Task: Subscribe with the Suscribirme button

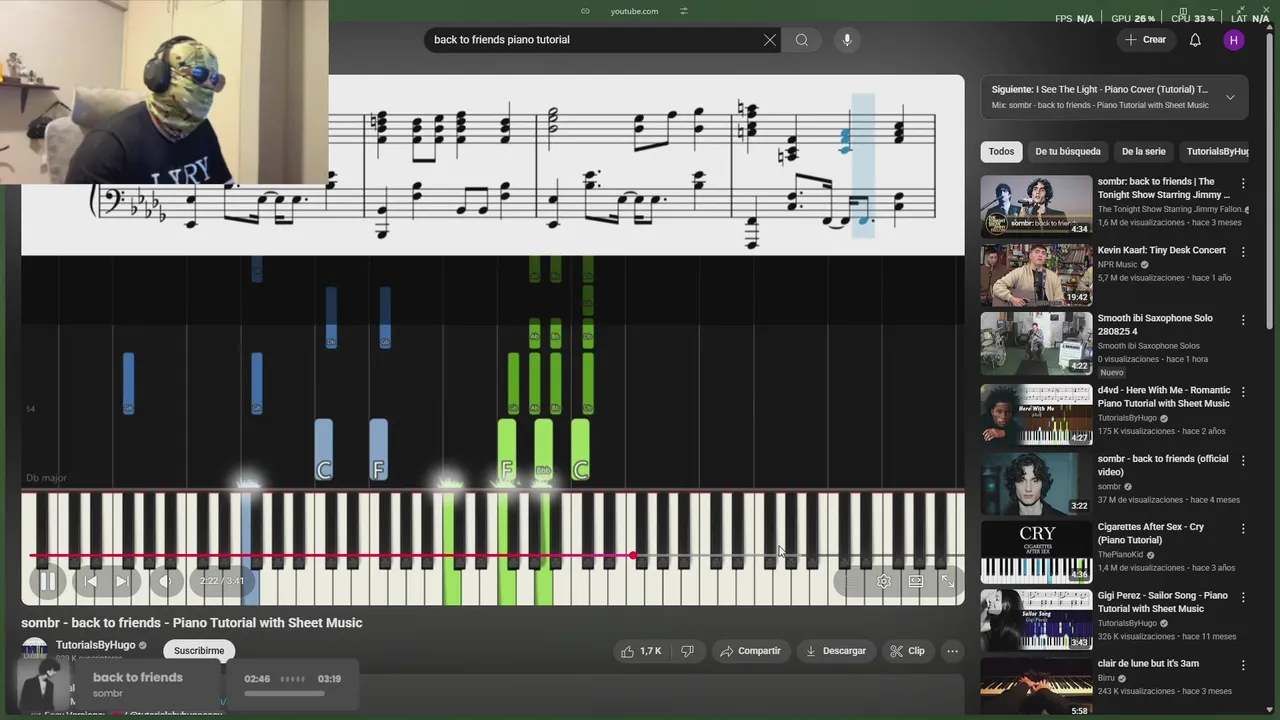Action: [x=199, y=651]
